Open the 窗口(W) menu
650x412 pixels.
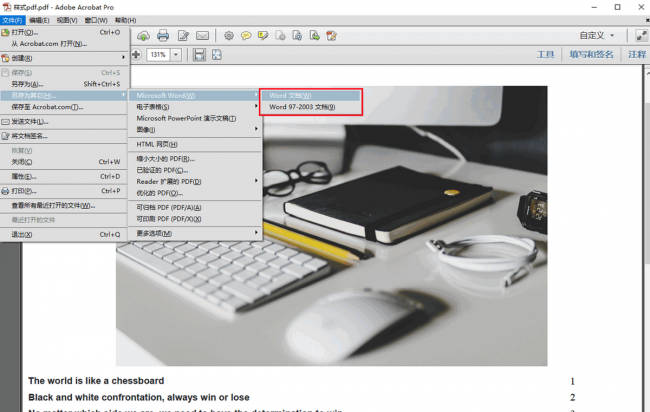point(96,20)
